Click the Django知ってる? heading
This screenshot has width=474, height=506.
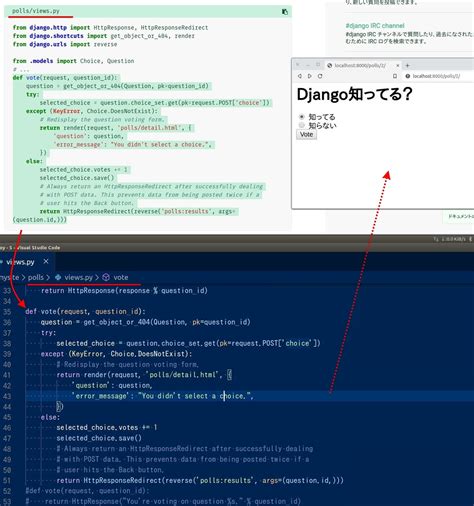coord(354,94)
